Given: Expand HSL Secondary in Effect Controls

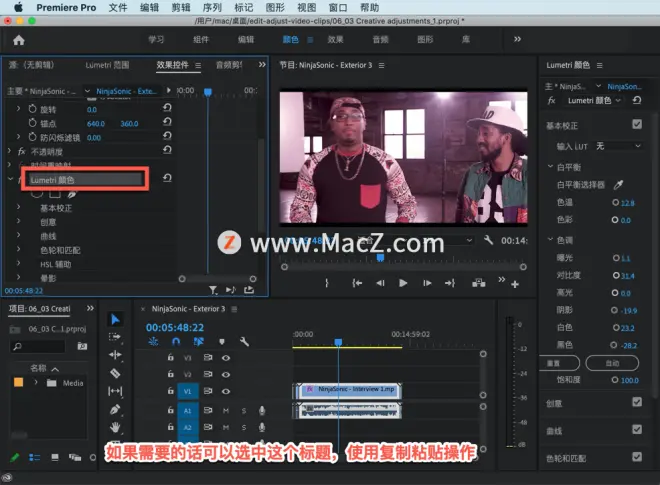Looking at the screenshot, I should coord(19,264).
